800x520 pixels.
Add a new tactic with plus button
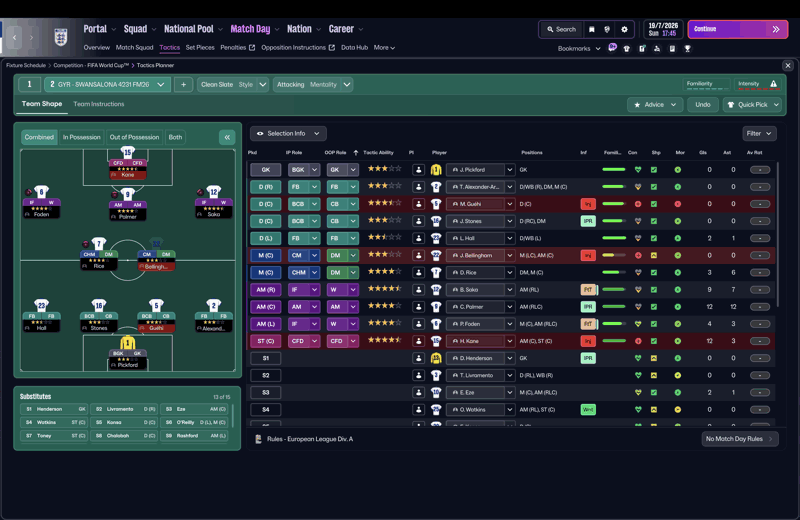click(x=183, y=84)
